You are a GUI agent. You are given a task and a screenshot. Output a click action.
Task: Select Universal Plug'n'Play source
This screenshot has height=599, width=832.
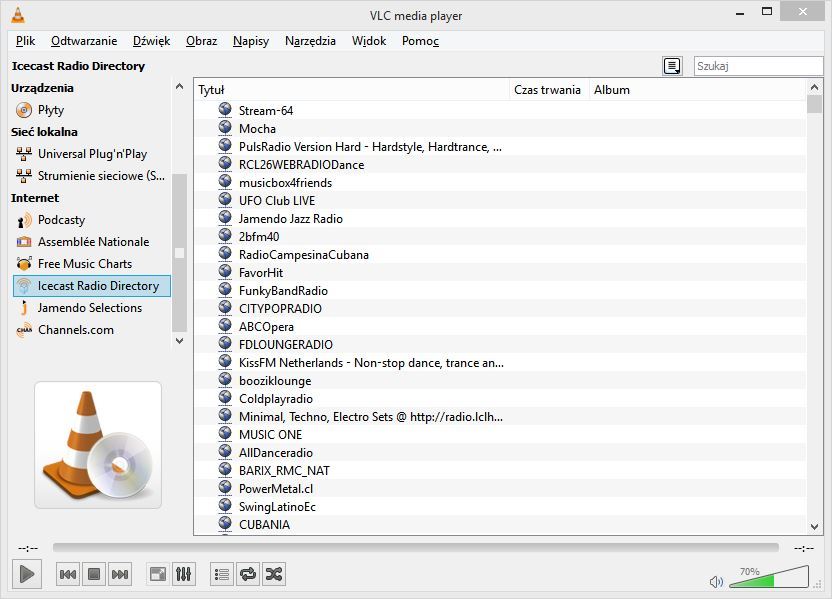[91, 154]
